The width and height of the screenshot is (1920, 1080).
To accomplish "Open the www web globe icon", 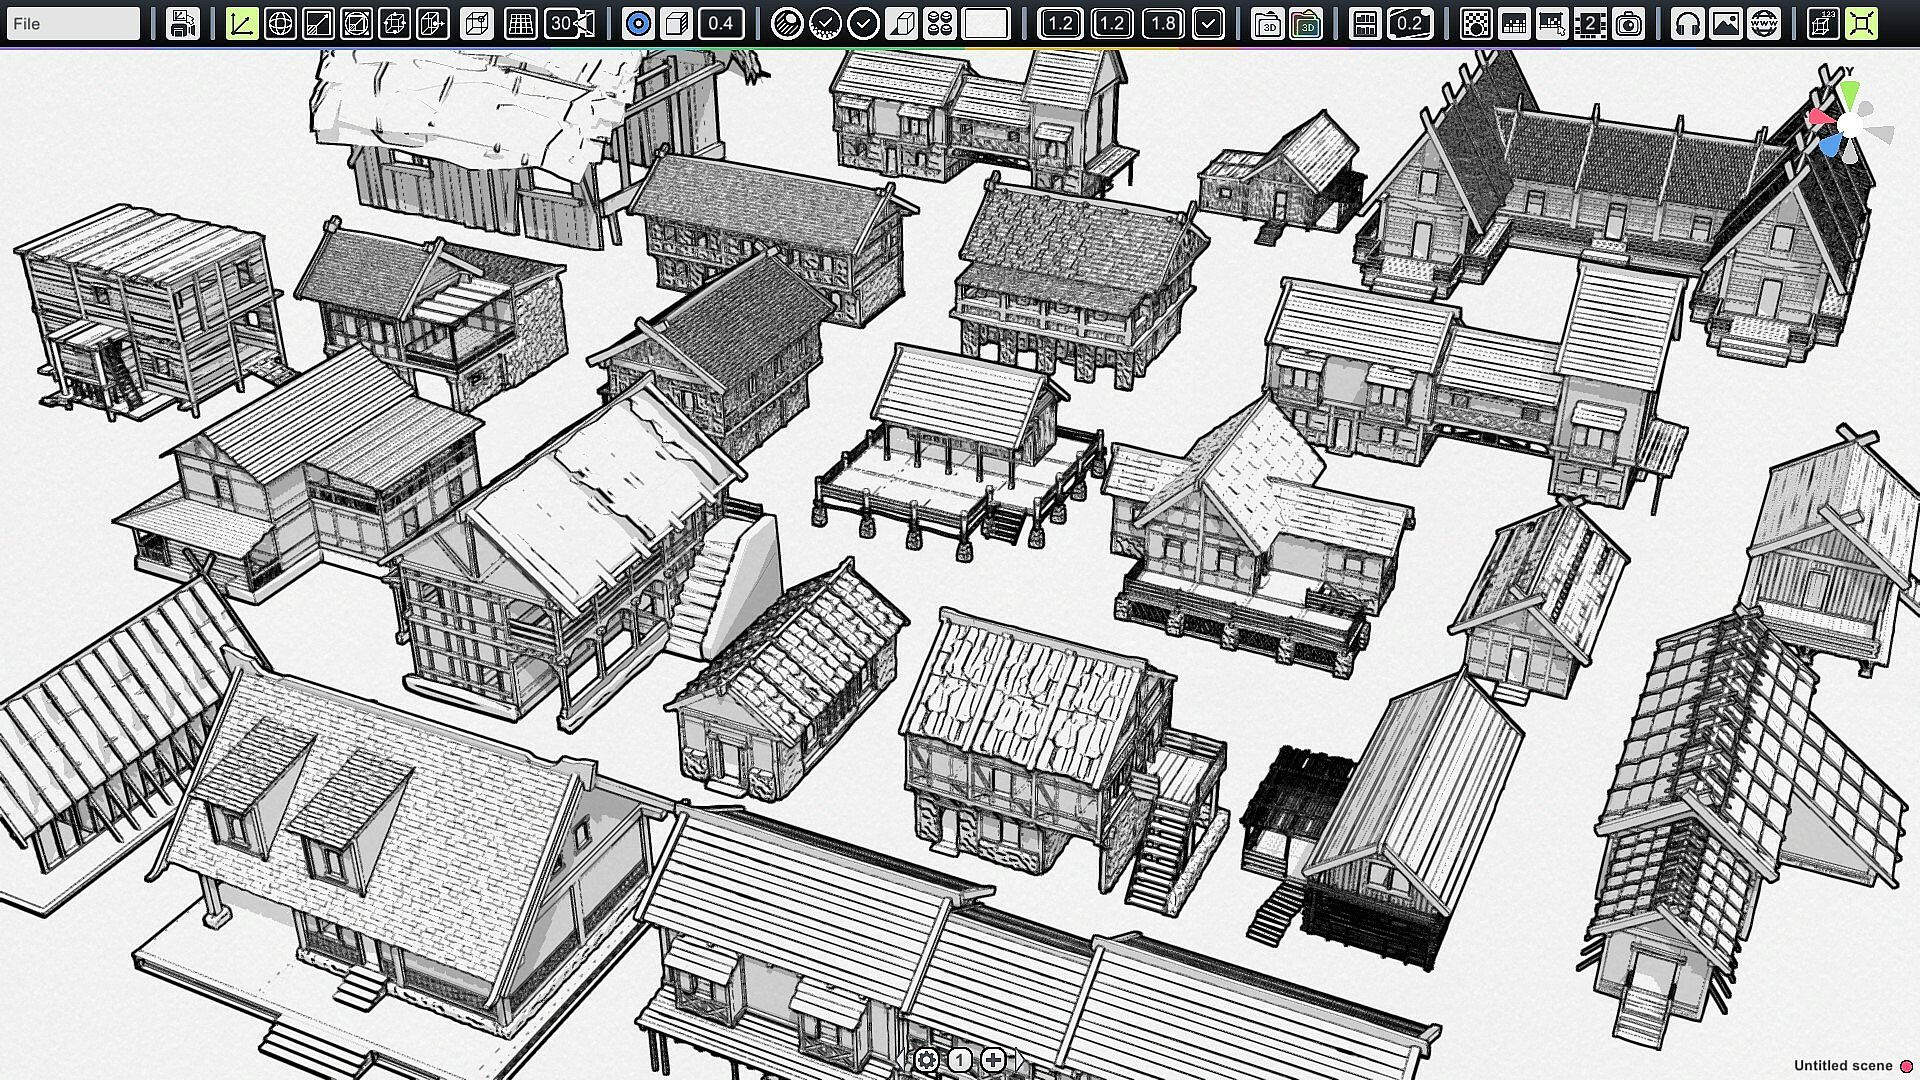I will [x=1764, y=23].
